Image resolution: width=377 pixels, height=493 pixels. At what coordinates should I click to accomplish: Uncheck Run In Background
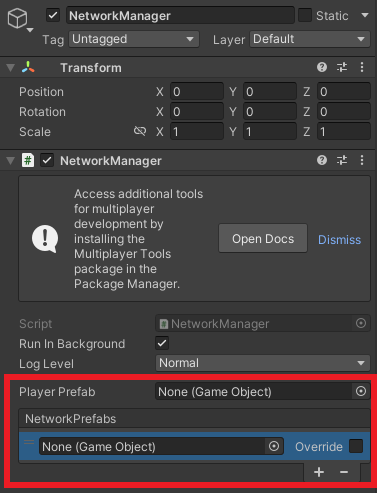[162, 343]
